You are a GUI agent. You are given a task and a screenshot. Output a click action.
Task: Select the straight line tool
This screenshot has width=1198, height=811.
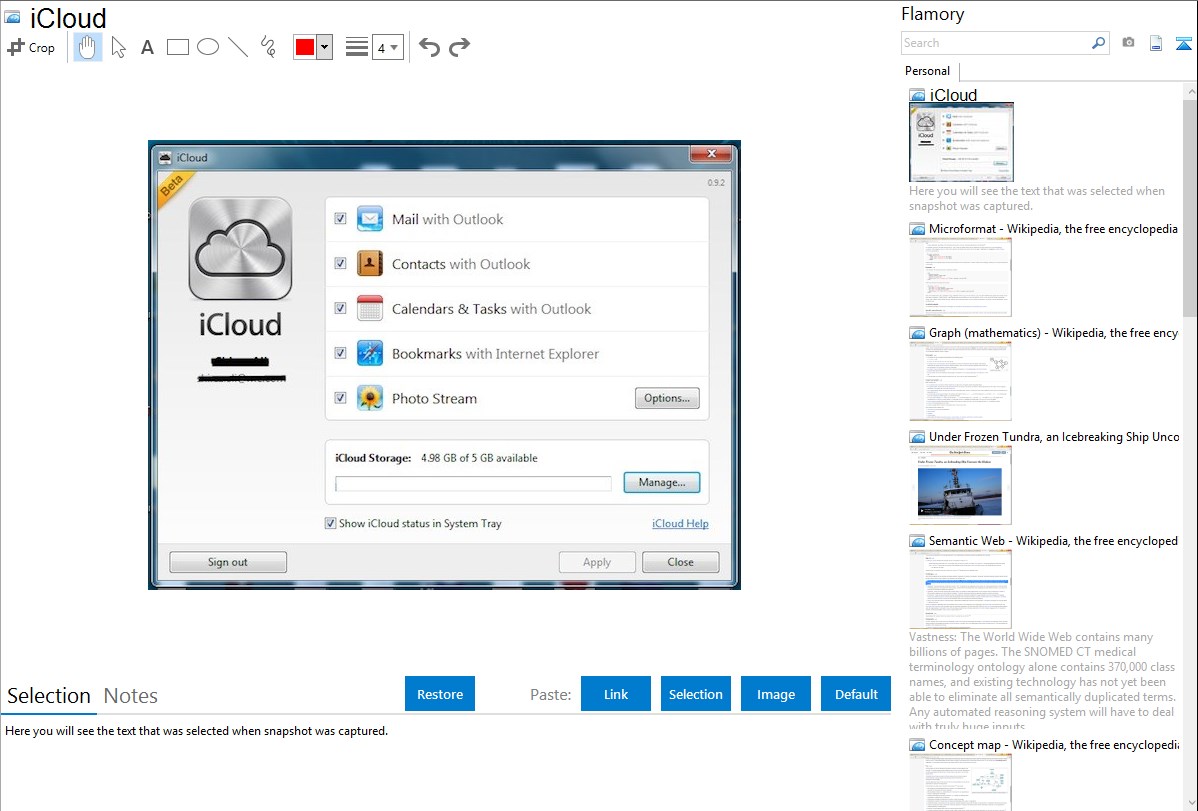tap(238, 47)
